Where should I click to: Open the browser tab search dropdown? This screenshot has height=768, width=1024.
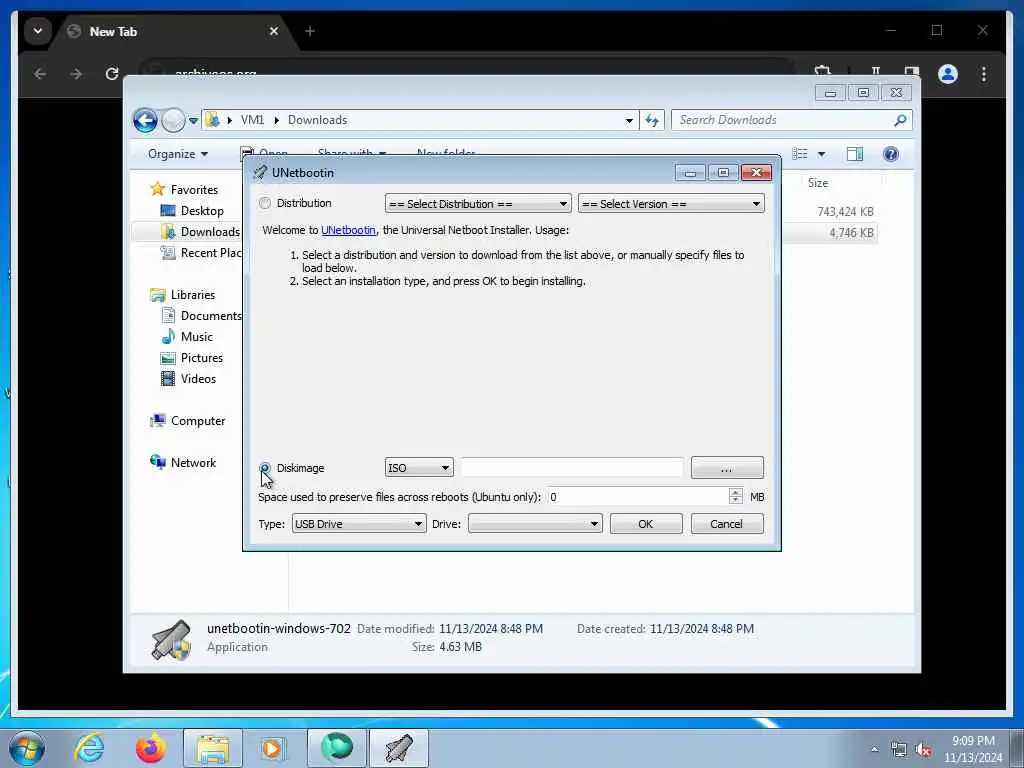coord(38,31)
